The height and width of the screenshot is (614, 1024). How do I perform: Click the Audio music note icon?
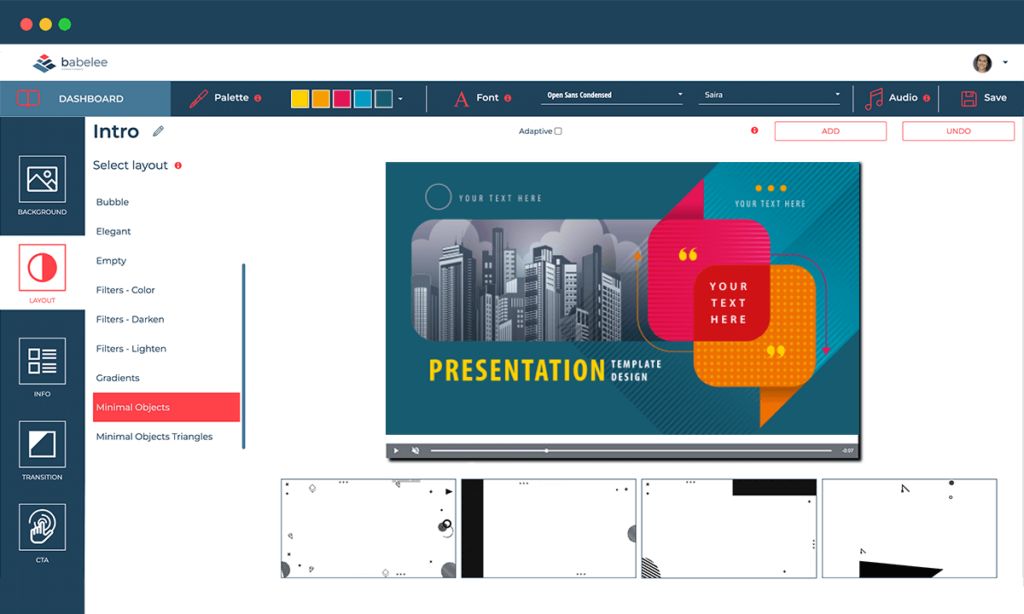875,98
